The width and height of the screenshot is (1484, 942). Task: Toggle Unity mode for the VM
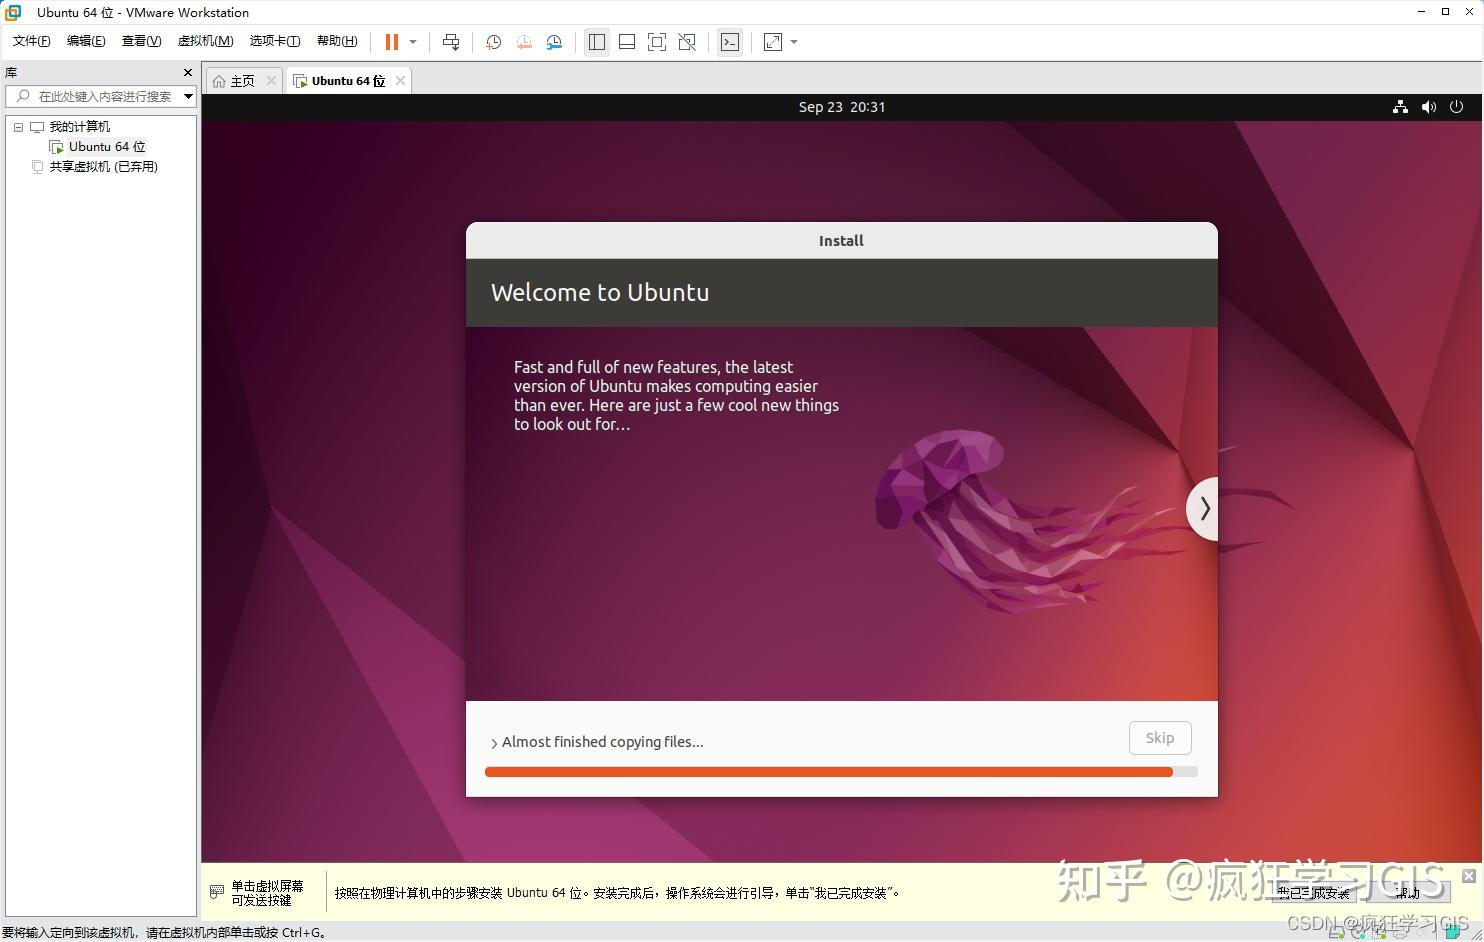686,42
